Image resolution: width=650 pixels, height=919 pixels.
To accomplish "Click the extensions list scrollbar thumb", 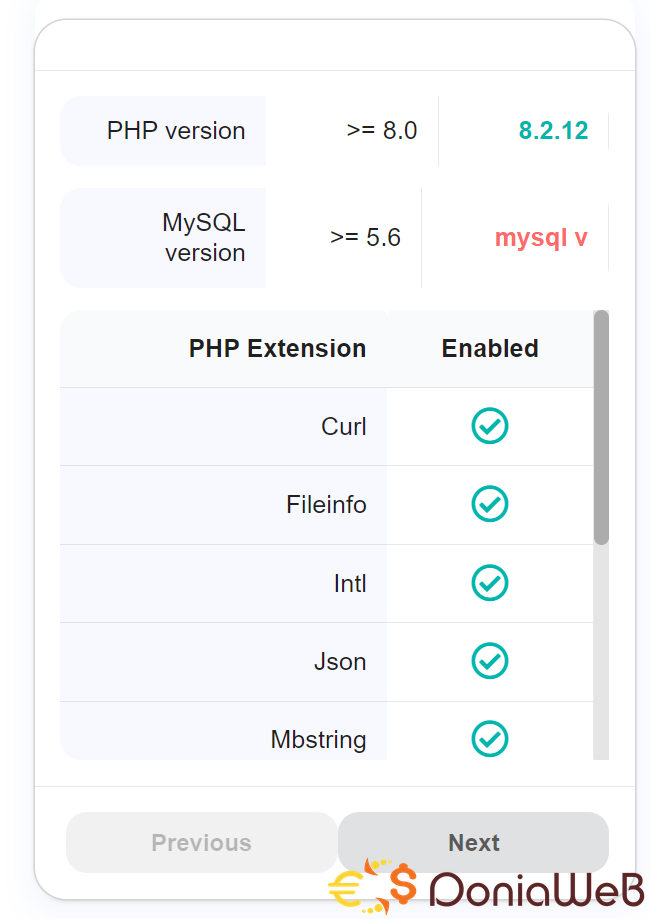I will (601, 427).
